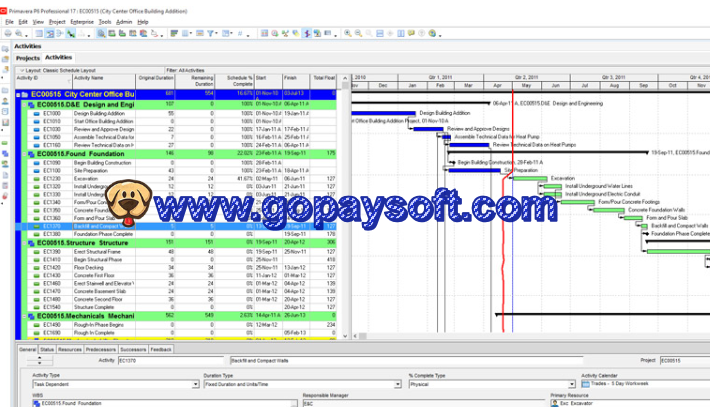Screen dimensions: 710x407
Task: Click the person icon beside Exc Excavator
Action: 554,403
